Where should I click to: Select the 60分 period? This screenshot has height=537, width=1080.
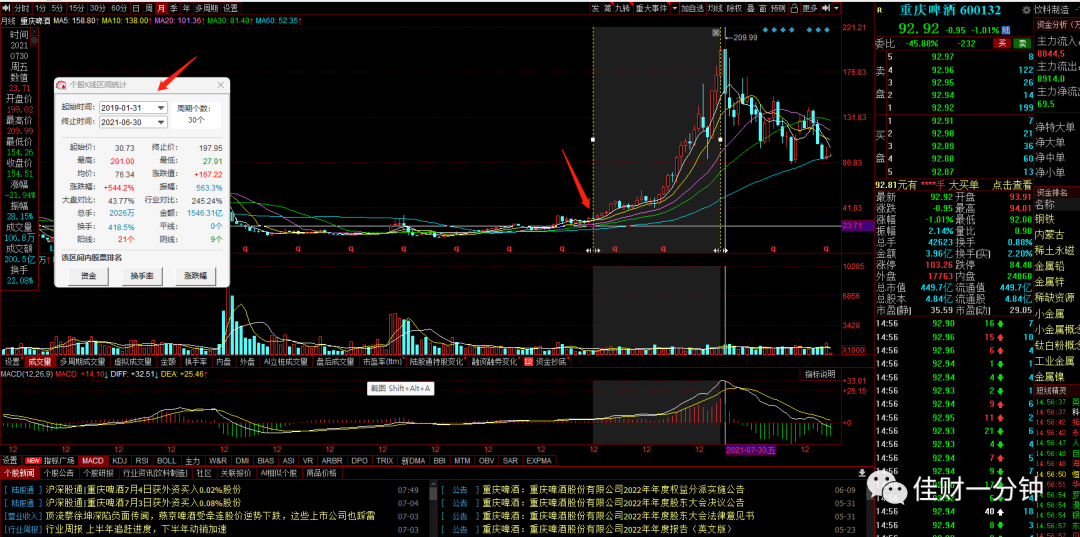pos(119,8)
